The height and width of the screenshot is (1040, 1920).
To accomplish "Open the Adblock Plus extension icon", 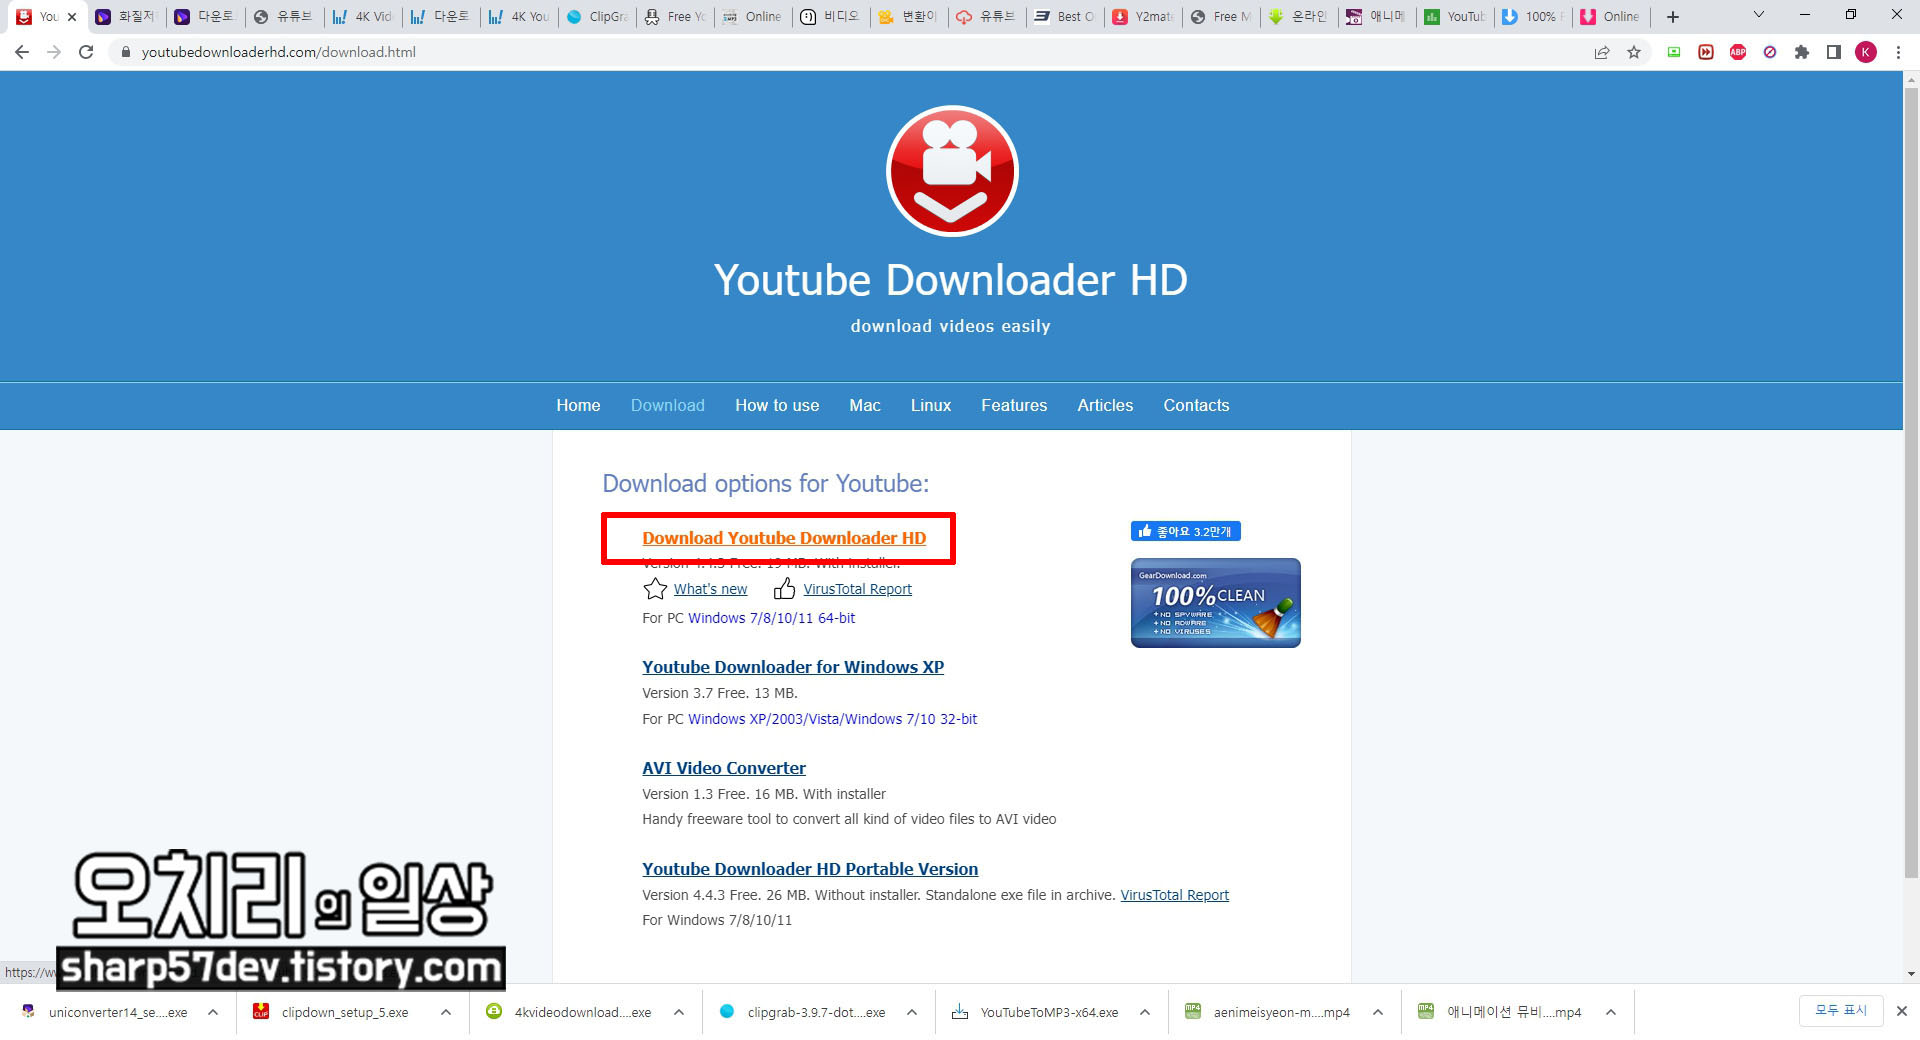I will pyautogui.click(x=1738, y=52).
